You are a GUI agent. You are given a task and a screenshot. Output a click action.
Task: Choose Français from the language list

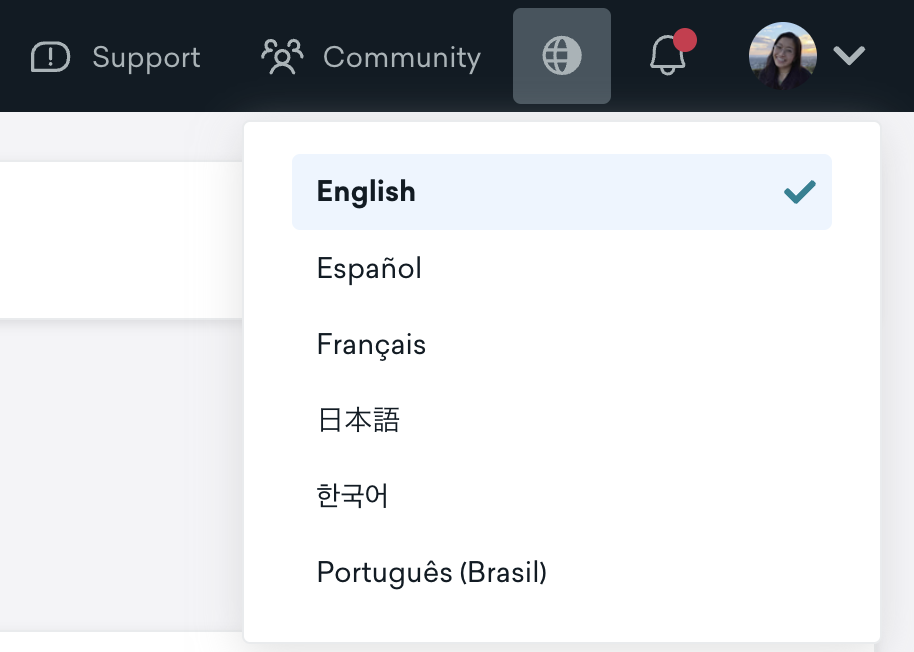point(562,344)
